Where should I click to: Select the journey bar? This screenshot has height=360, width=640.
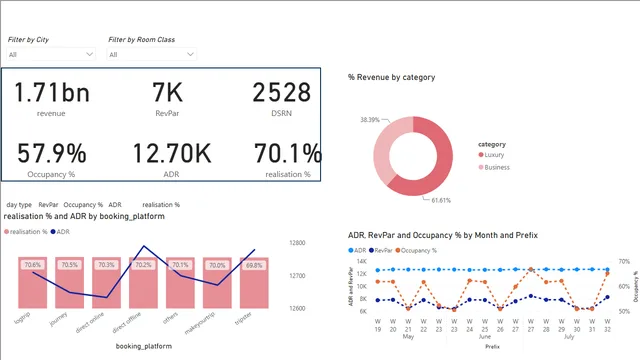coord(69,282)
